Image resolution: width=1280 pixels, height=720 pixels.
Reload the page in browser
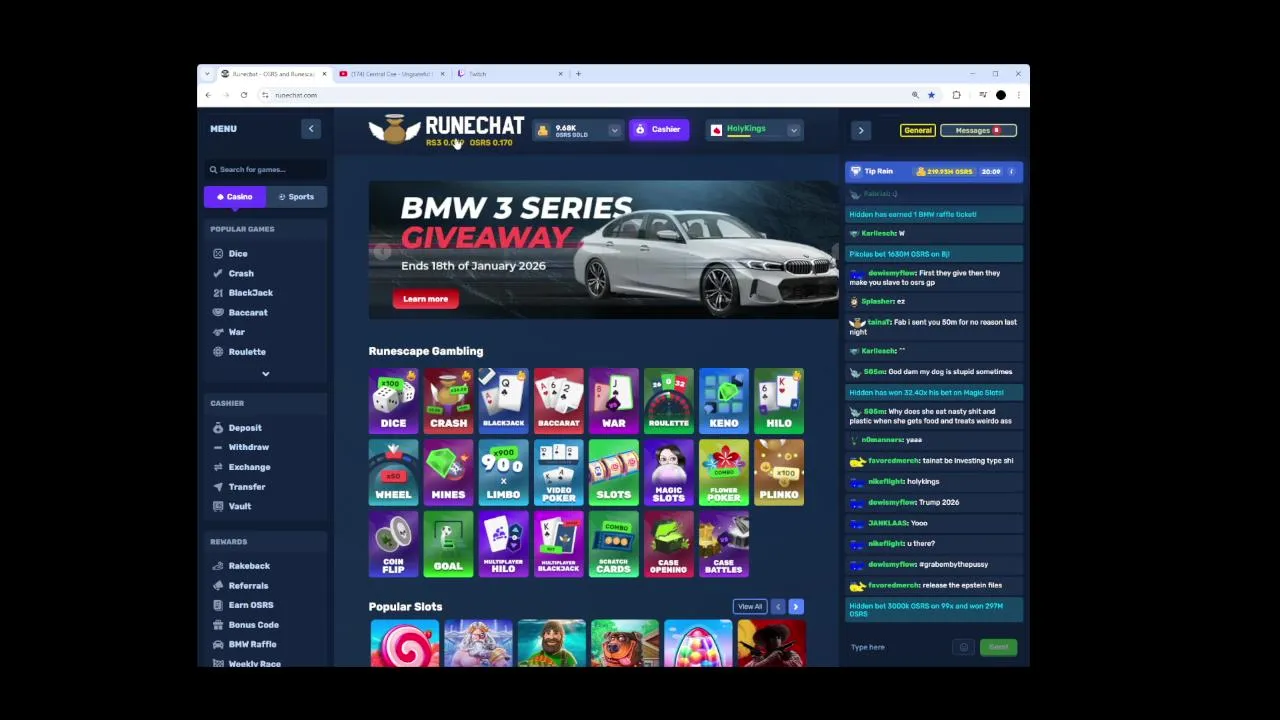(243, 95)
